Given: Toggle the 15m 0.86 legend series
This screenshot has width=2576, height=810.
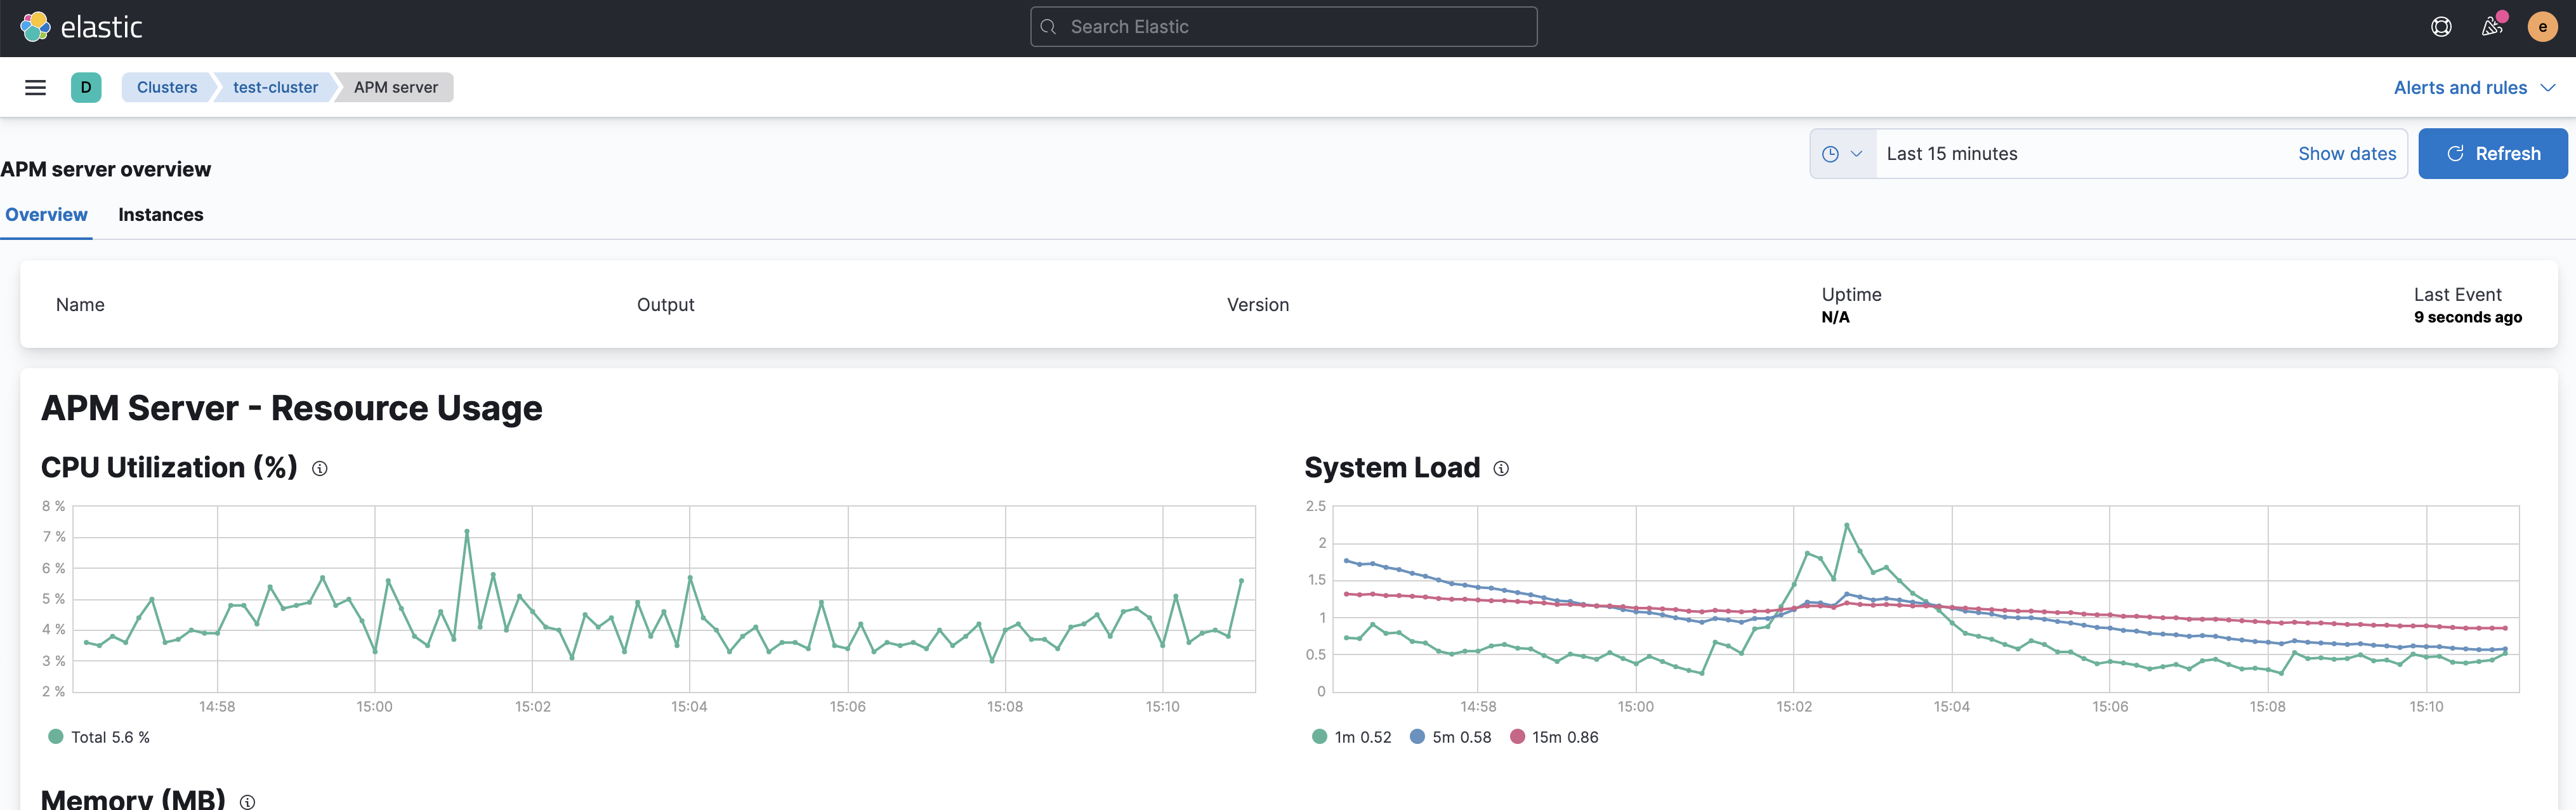Looking at the screenshot, I should (1554, 737).
